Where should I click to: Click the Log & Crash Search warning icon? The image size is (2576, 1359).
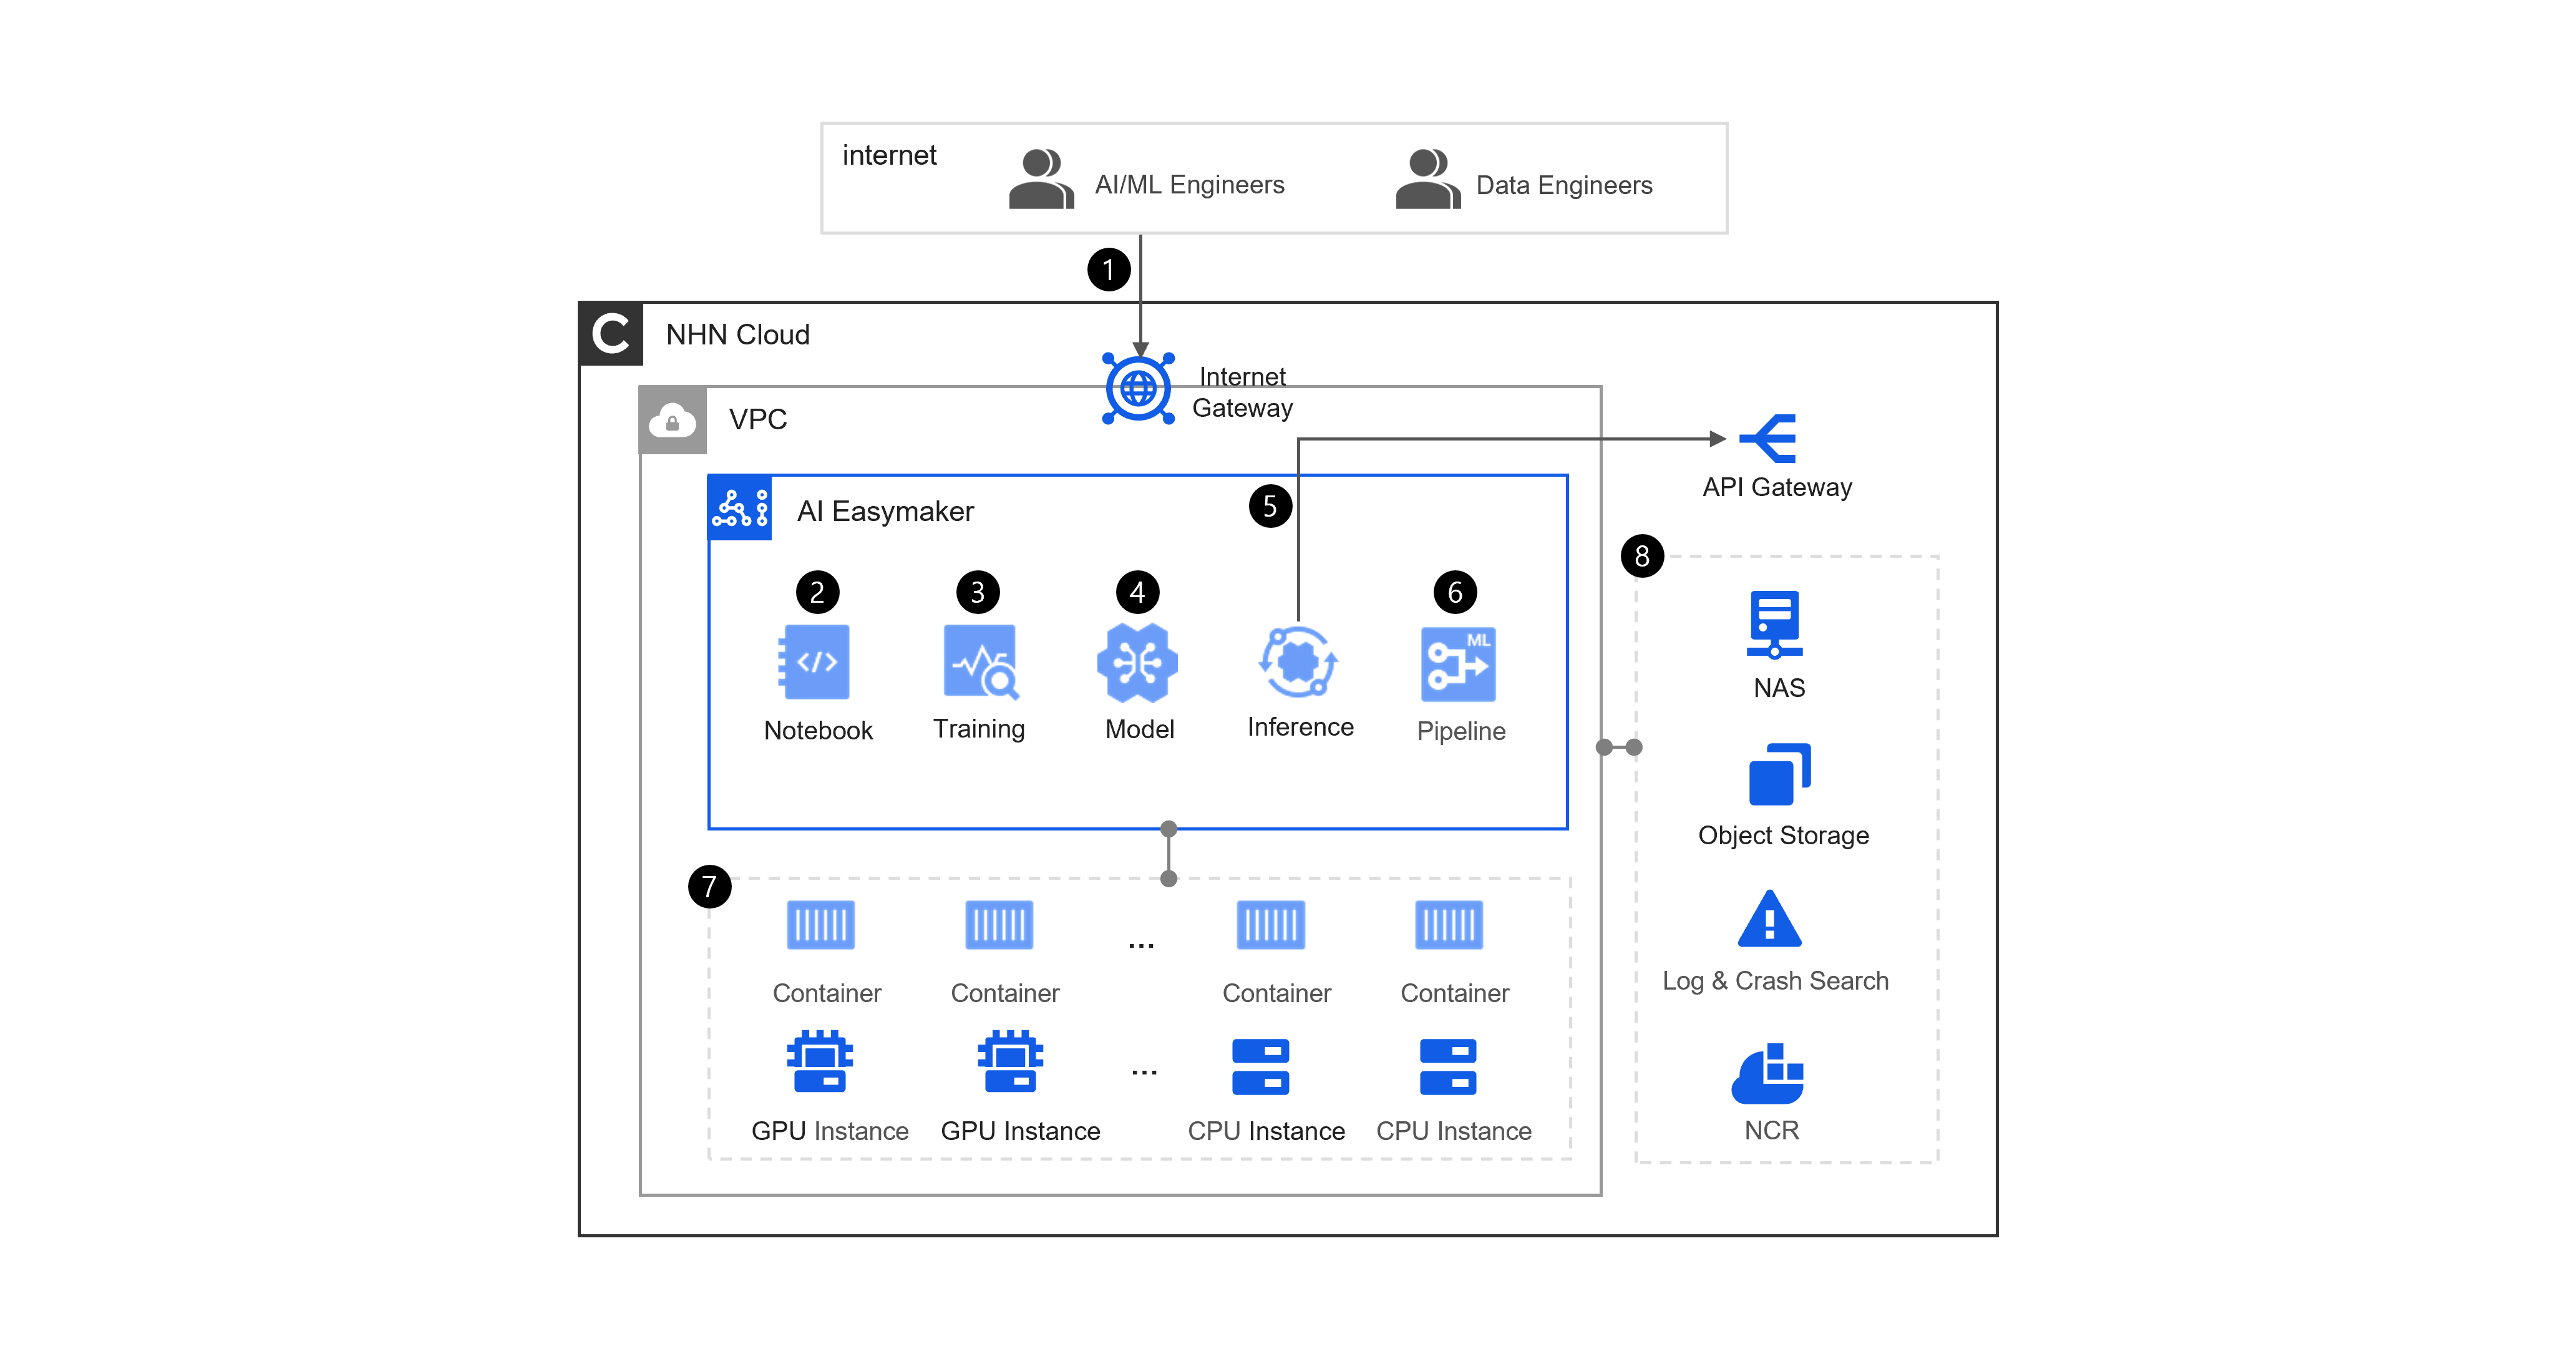1769,919
